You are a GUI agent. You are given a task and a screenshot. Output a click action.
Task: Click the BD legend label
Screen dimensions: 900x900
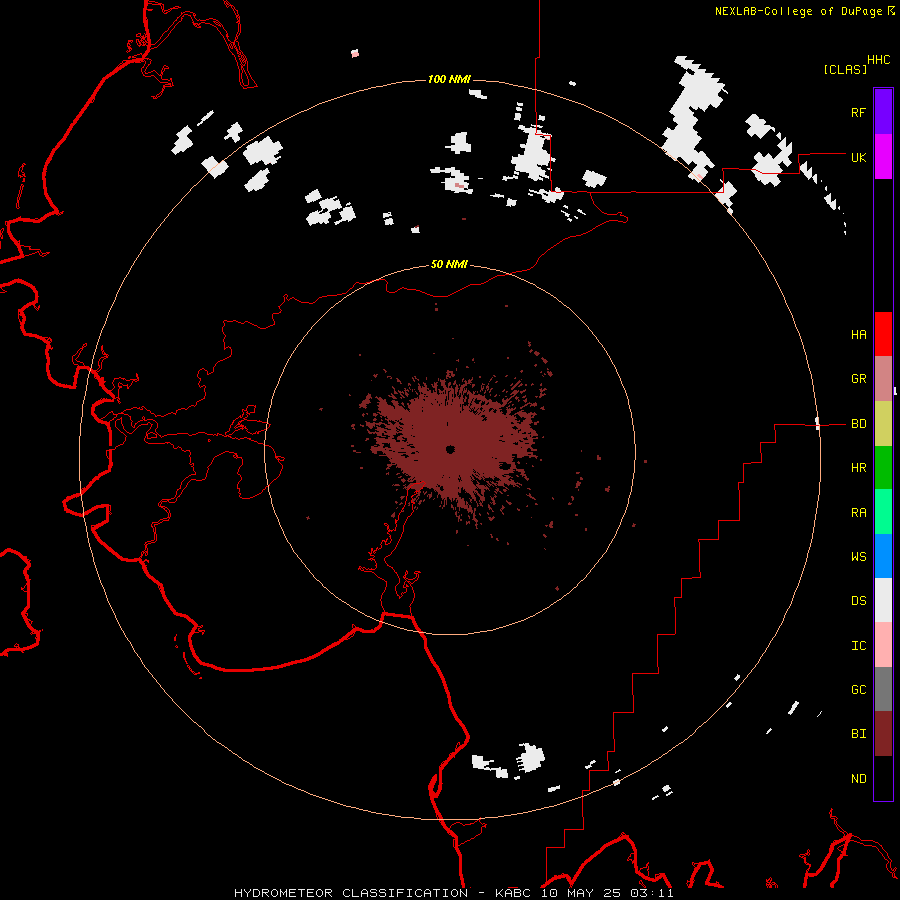coord(858,424)
